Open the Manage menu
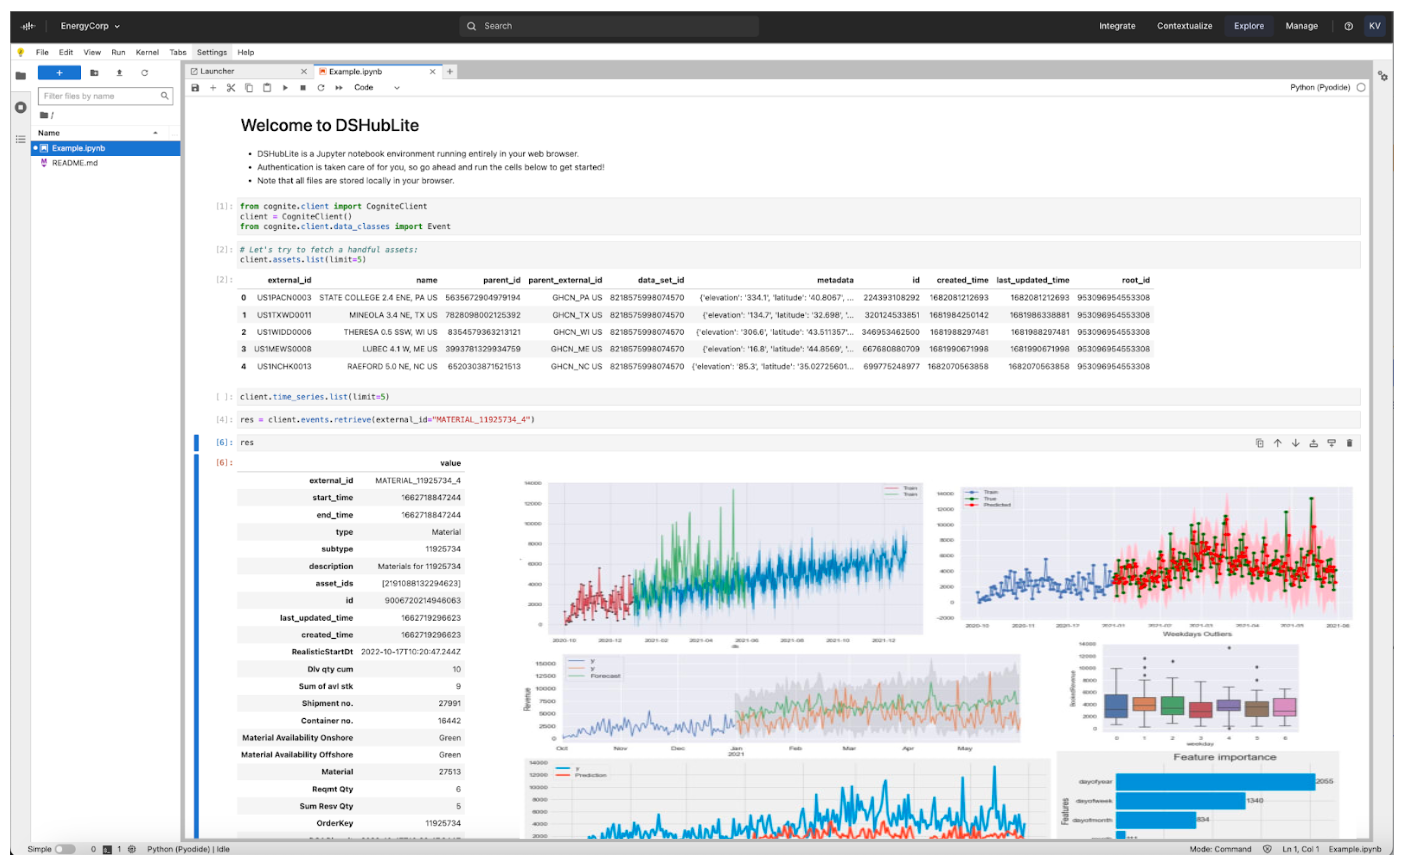The width and height of the screenshot is (1408, 866). pos(1302,26)
